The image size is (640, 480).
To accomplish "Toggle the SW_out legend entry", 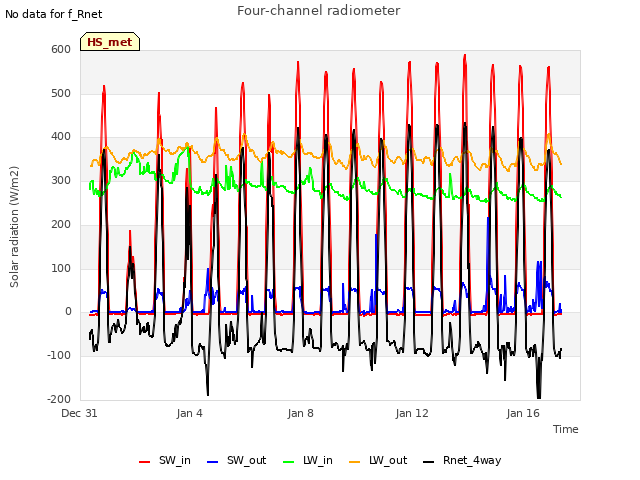I will click(237, 460).
